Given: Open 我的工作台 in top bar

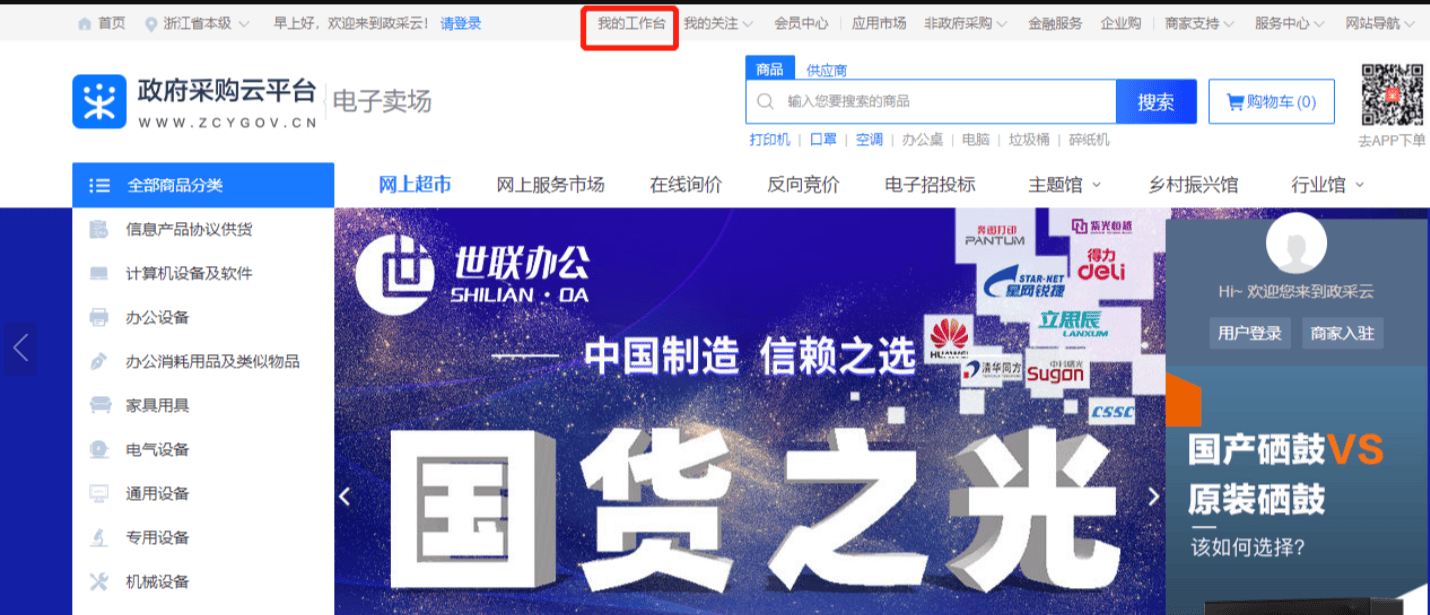Looking at the screenshot, I should tap(631, 23).
